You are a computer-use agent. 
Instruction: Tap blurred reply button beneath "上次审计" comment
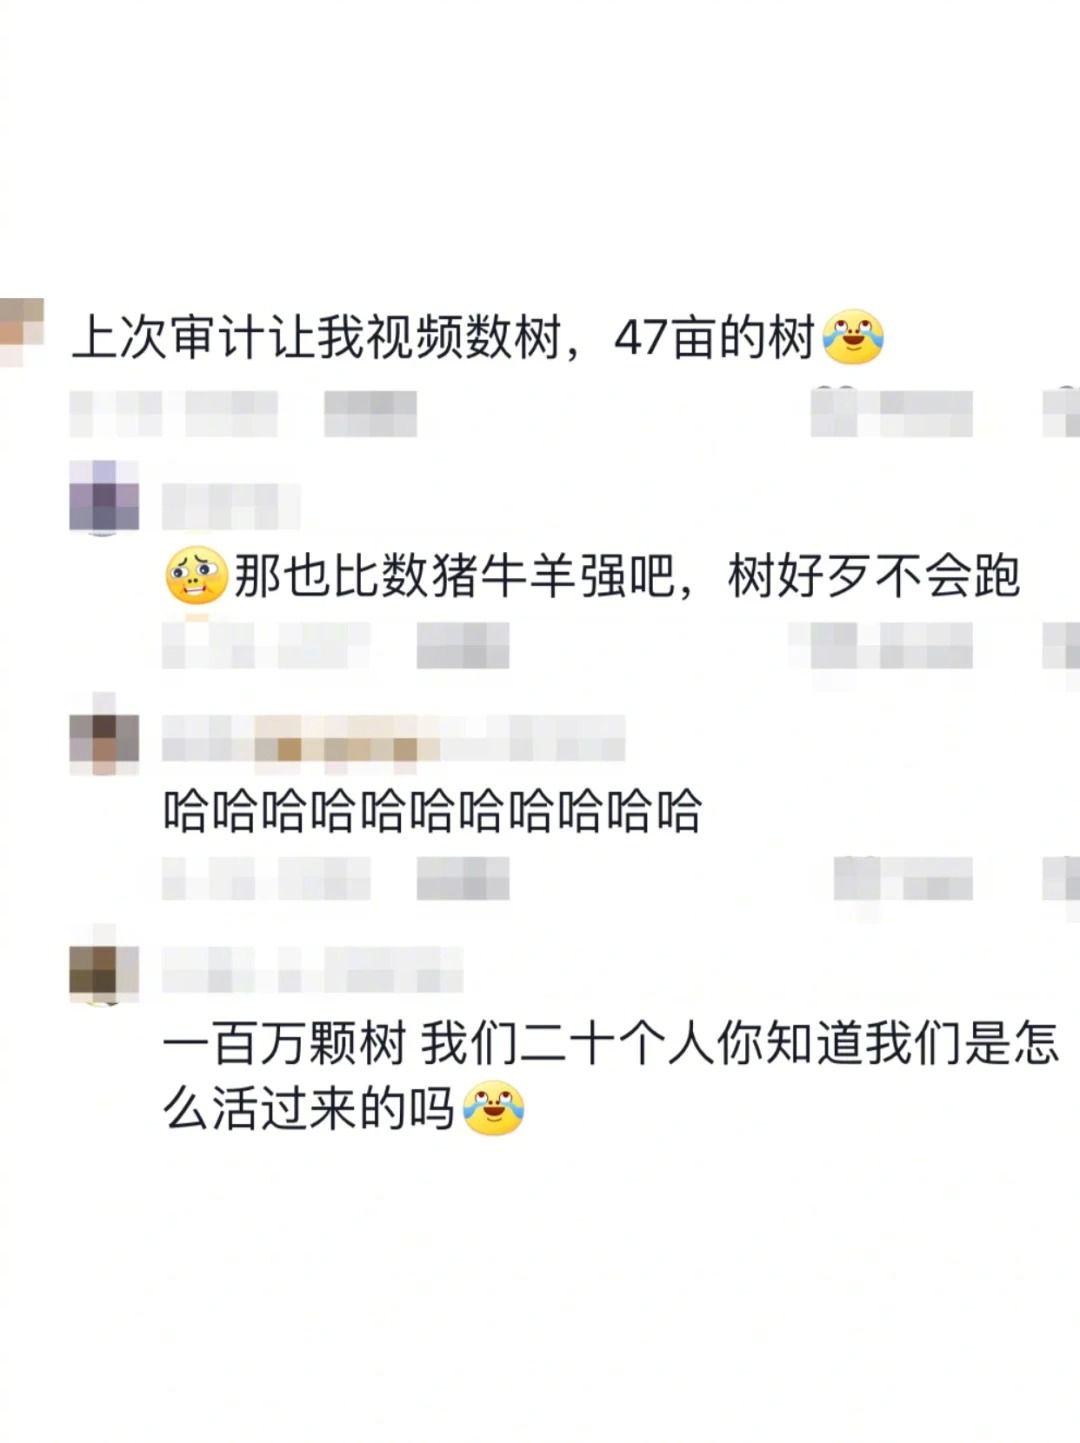click(x=370, y=413)
